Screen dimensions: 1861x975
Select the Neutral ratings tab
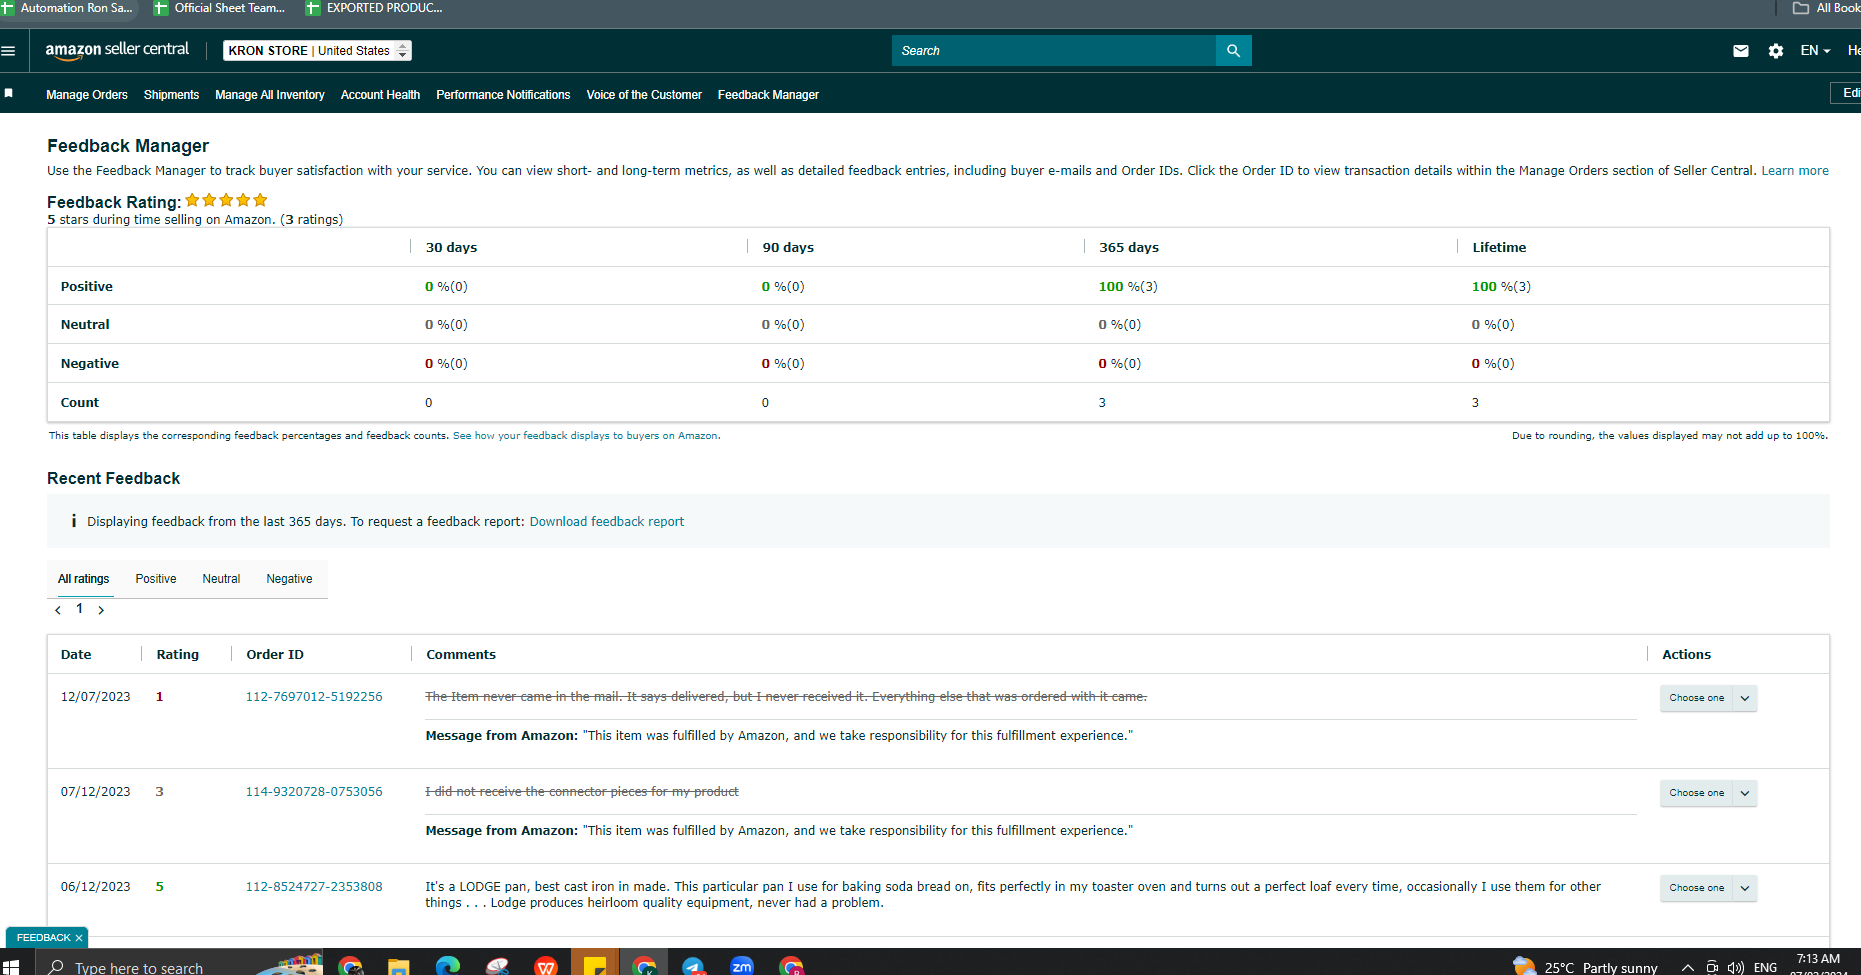point(221,579)
